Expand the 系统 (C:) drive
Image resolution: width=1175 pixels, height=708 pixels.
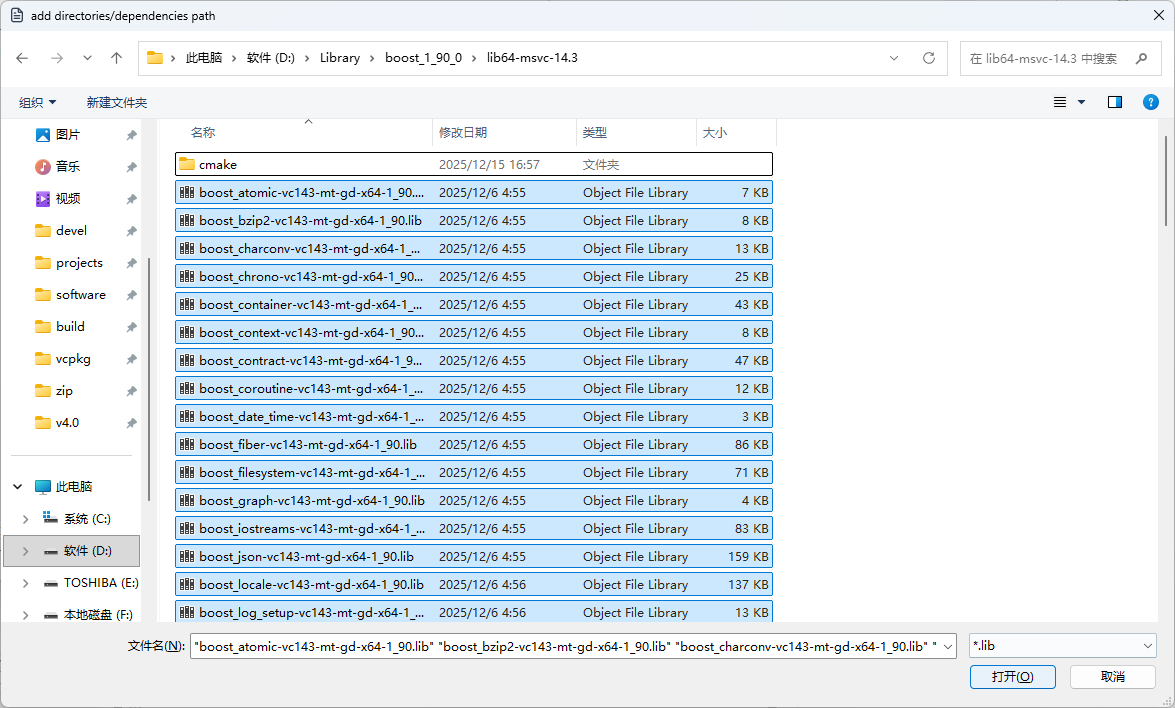coord(25,518)
